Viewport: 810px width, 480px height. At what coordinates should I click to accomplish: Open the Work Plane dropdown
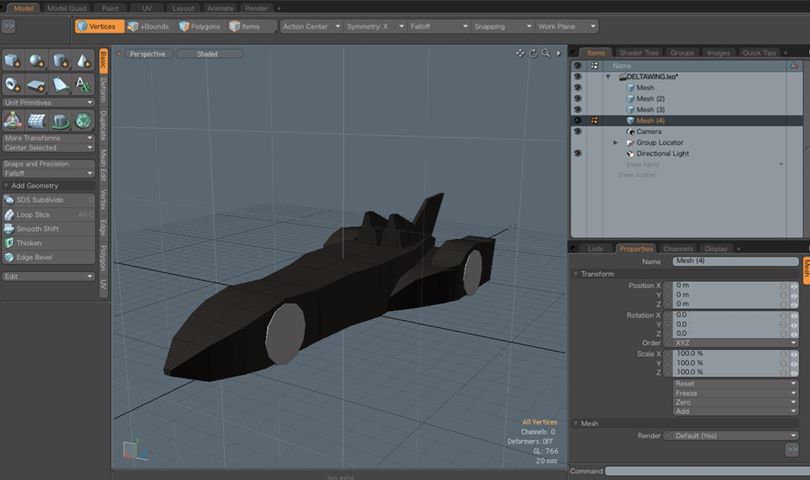point(566,26)
